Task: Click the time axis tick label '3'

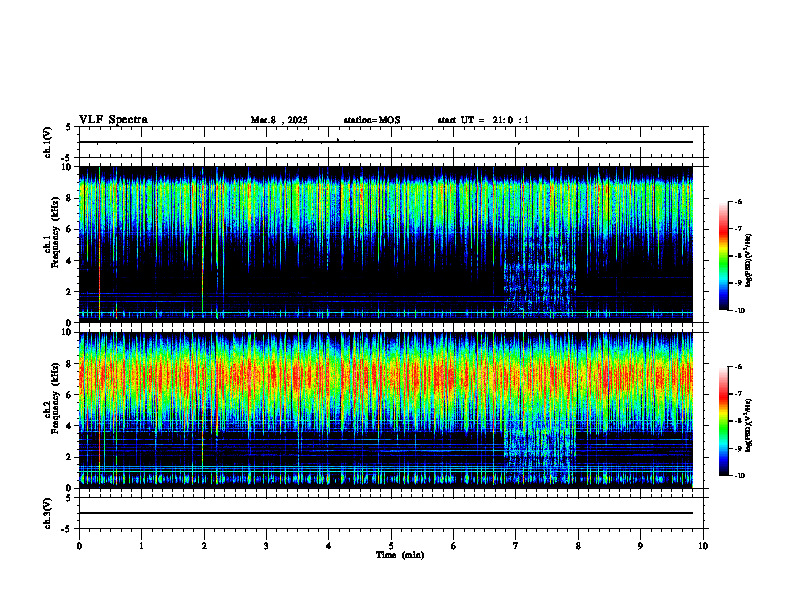Action: click(266, 546)
